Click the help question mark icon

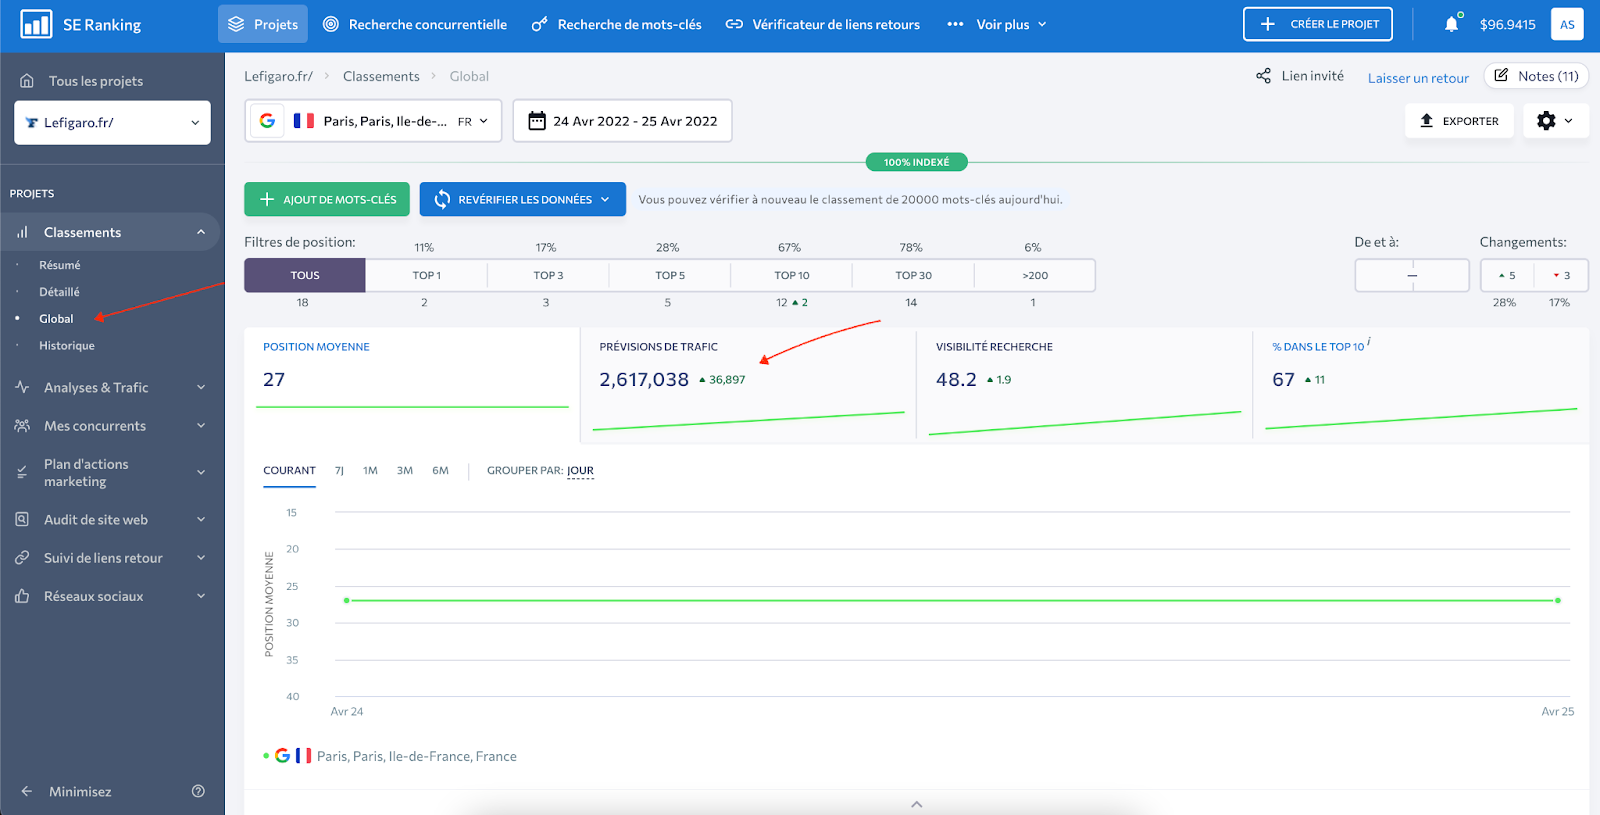pos(198,791)
